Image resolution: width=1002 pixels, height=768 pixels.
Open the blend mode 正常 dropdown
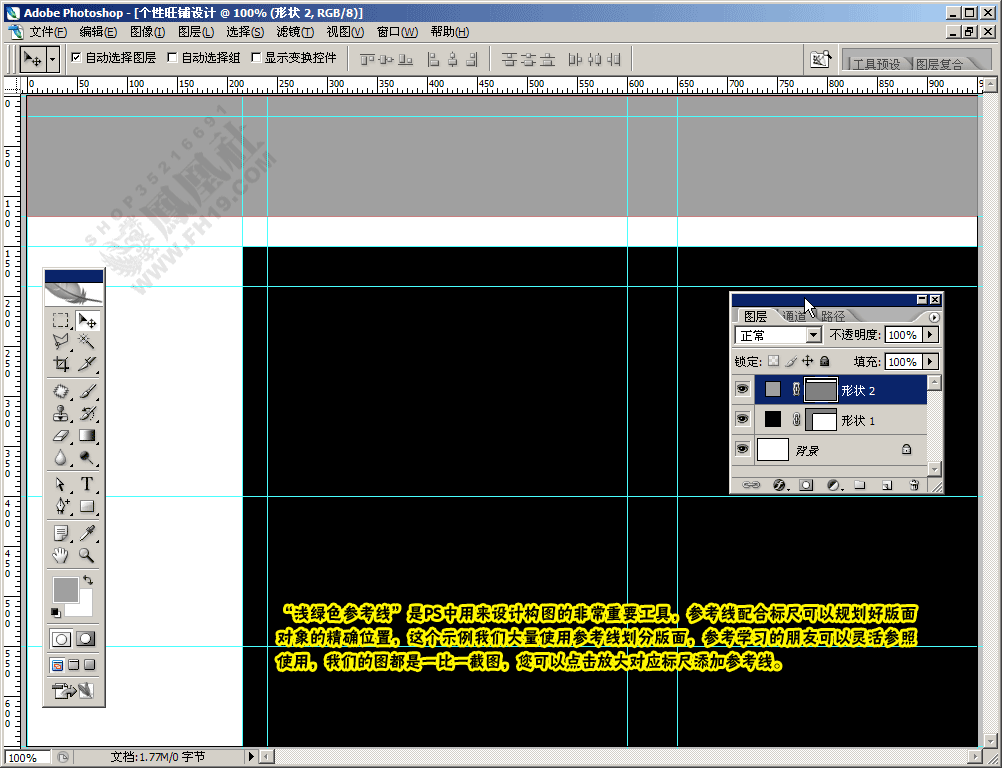[x=813, y=335]
